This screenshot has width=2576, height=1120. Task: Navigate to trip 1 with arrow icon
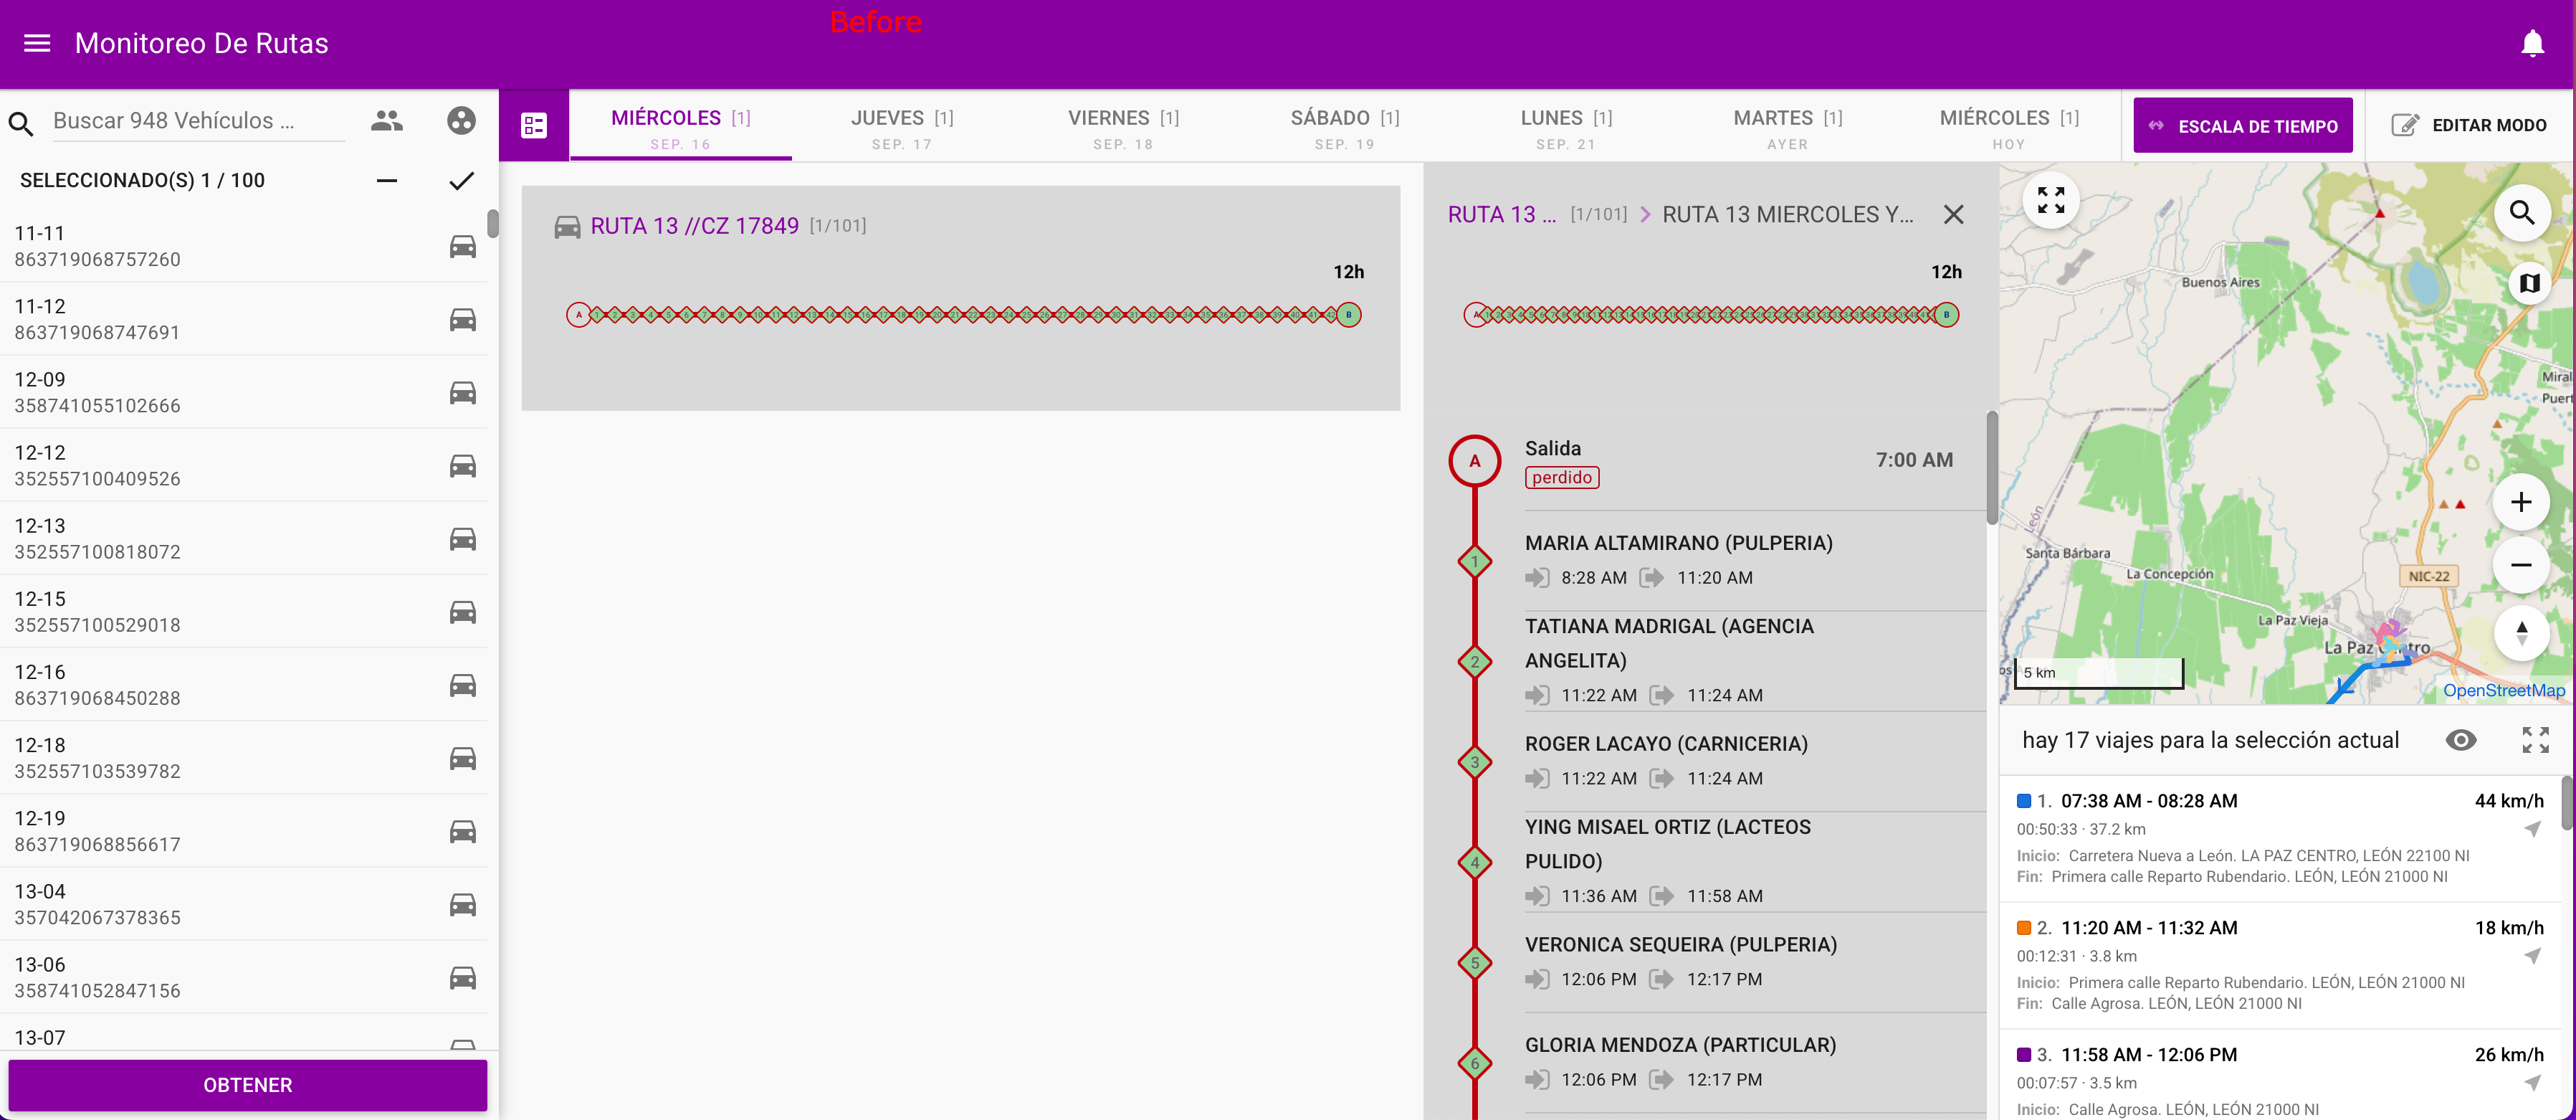pos(2532,829)
